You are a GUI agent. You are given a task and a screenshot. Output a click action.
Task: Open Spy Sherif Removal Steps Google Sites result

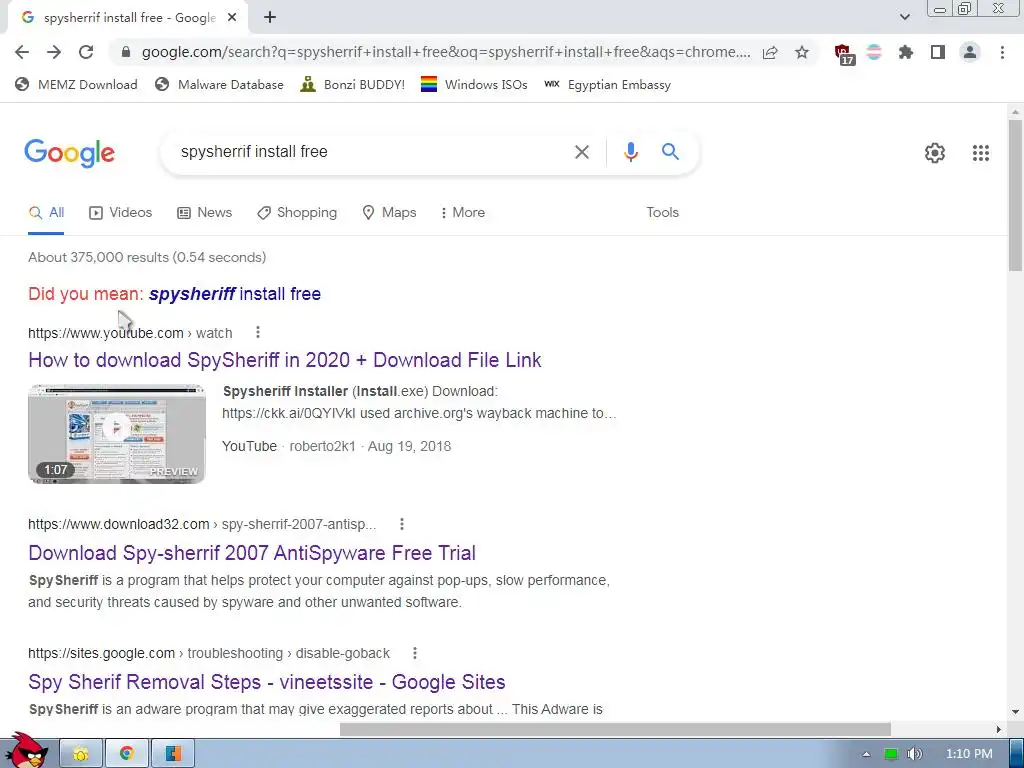tap(266, 682)
